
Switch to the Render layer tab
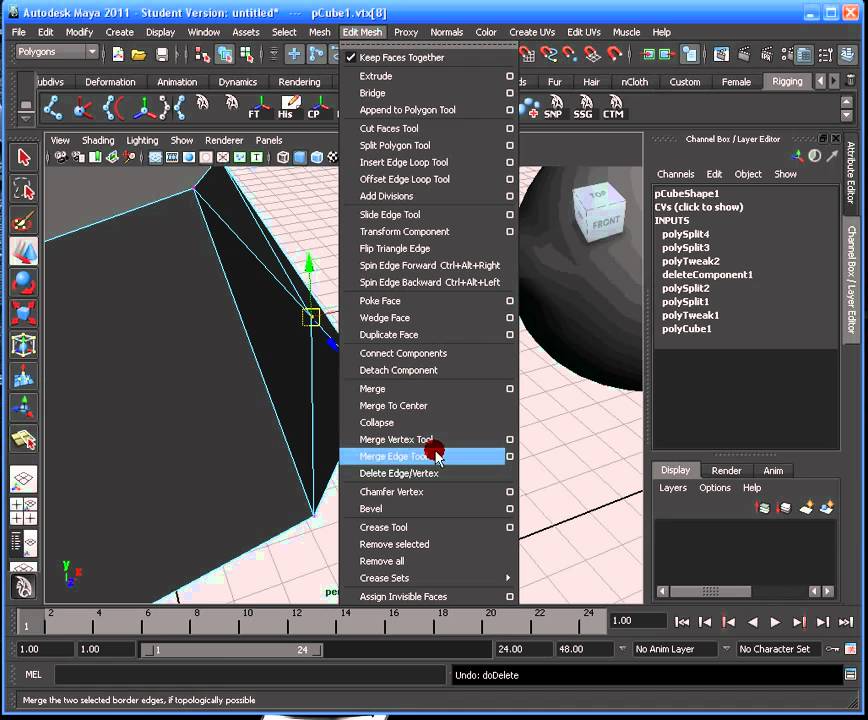[726, 470]
